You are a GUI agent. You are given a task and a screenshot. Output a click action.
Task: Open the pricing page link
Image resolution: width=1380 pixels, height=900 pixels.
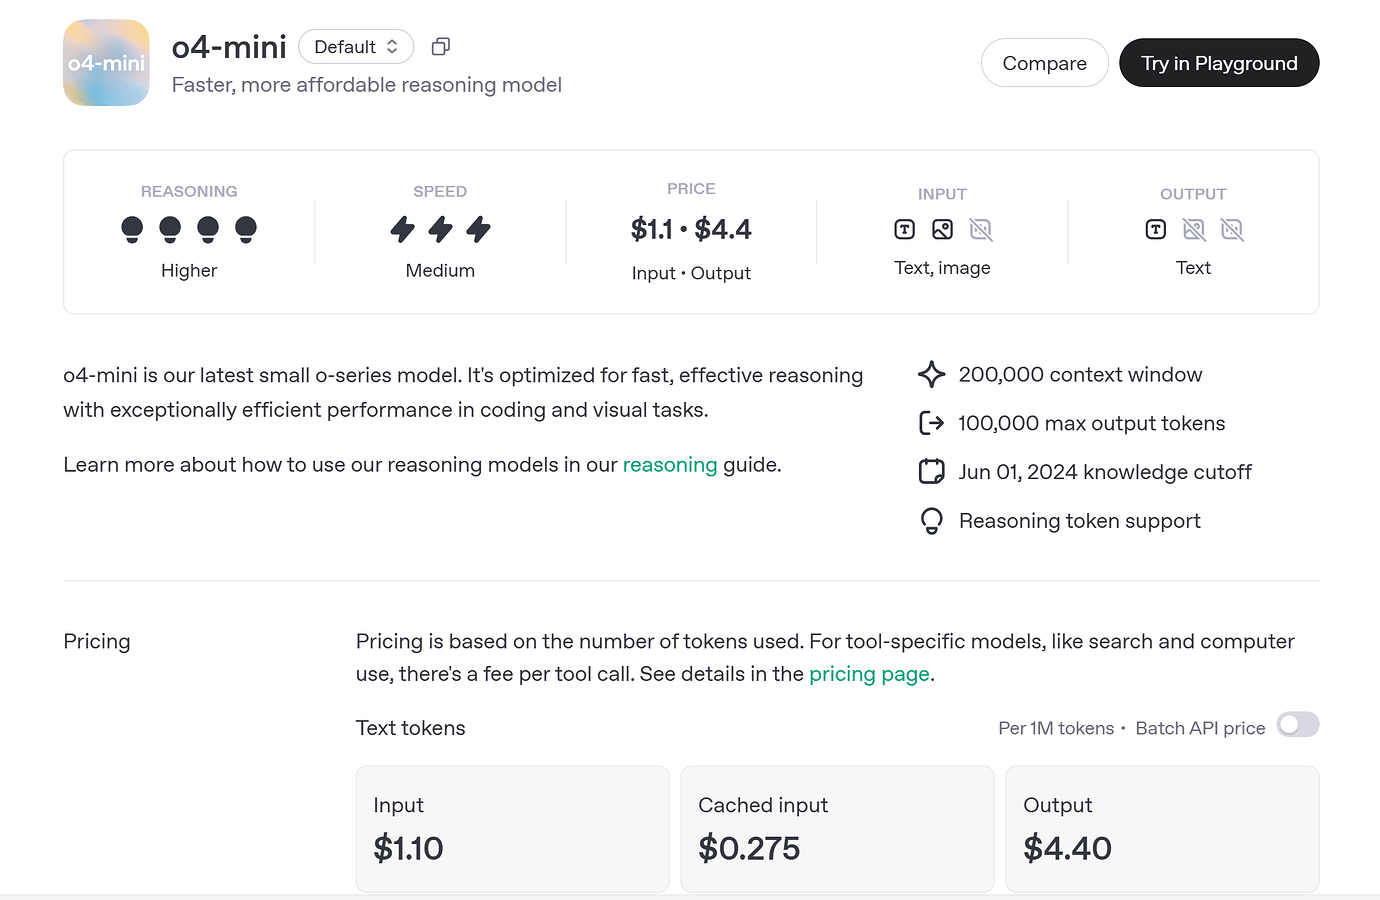[x=869, y=674]
